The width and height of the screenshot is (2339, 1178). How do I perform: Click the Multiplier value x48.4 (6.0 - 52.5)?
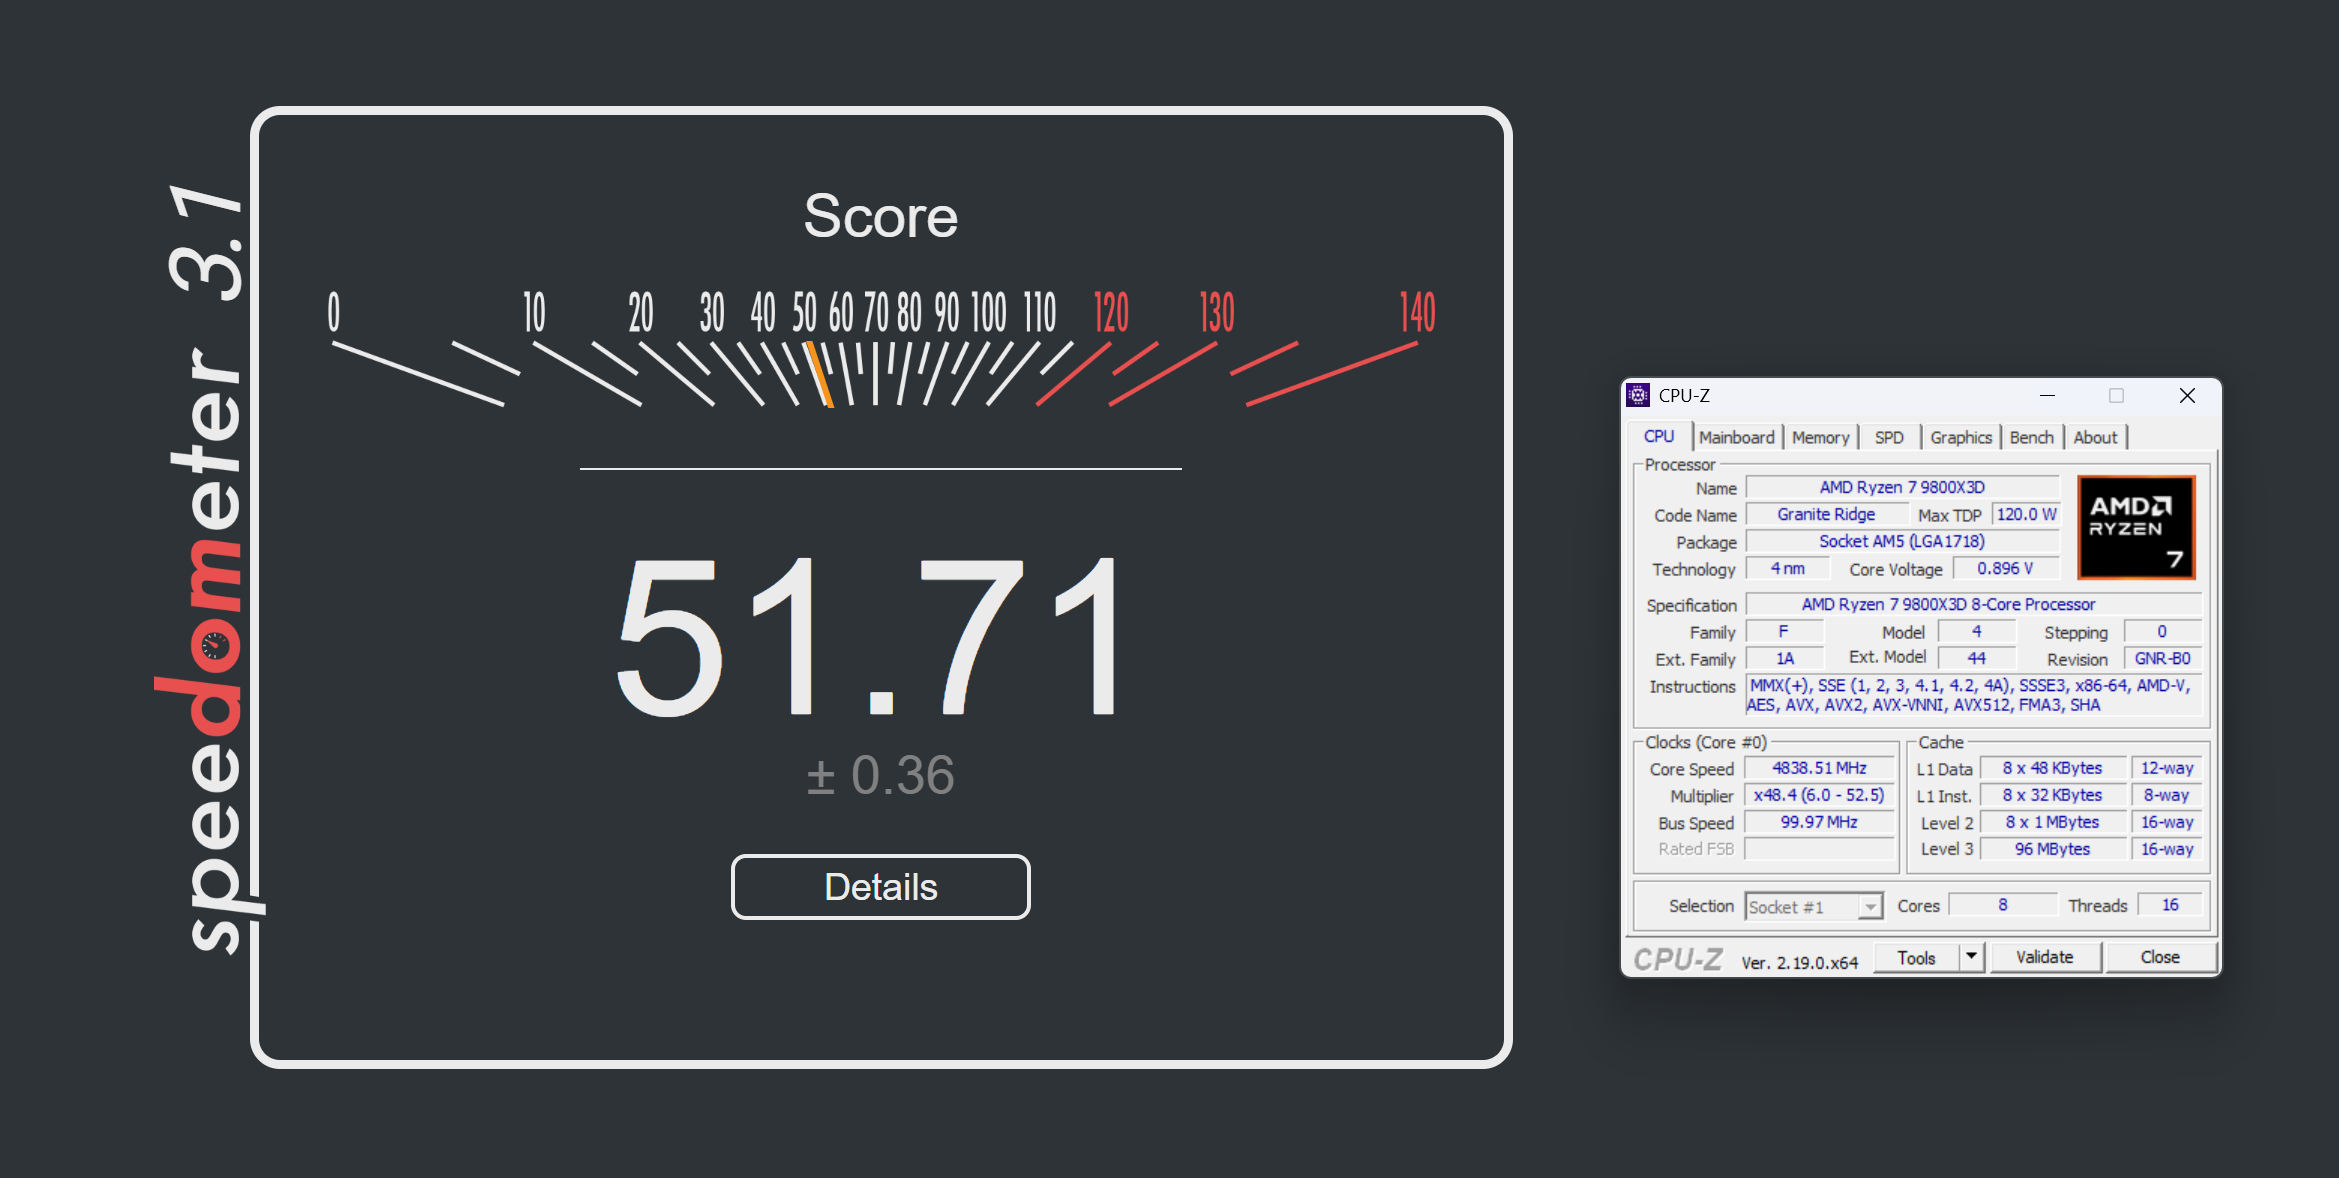click(x=1819, y=795)
